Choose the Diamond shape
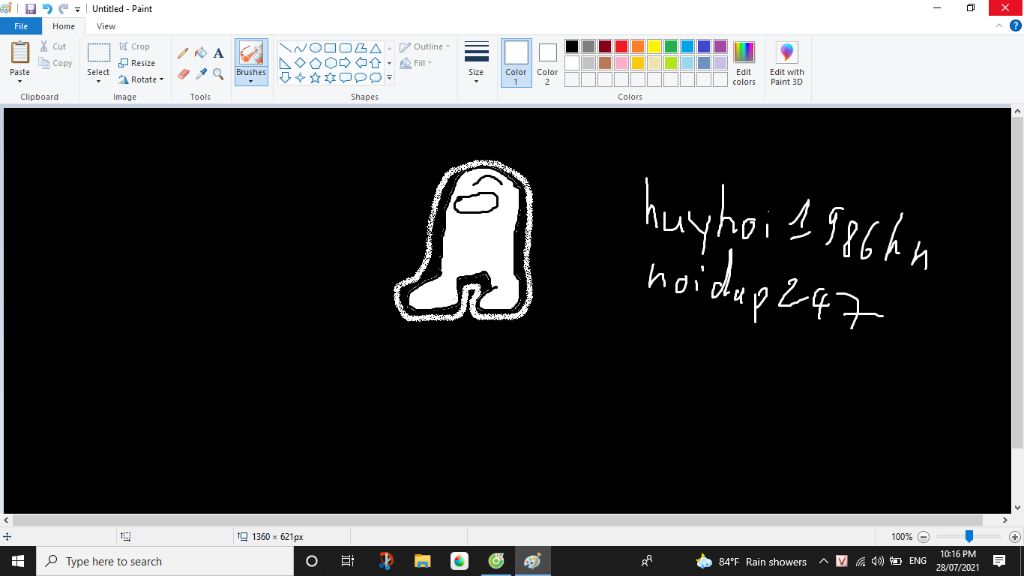The width and height of the screenshot is (1024, 576). [x=300, y=63]
